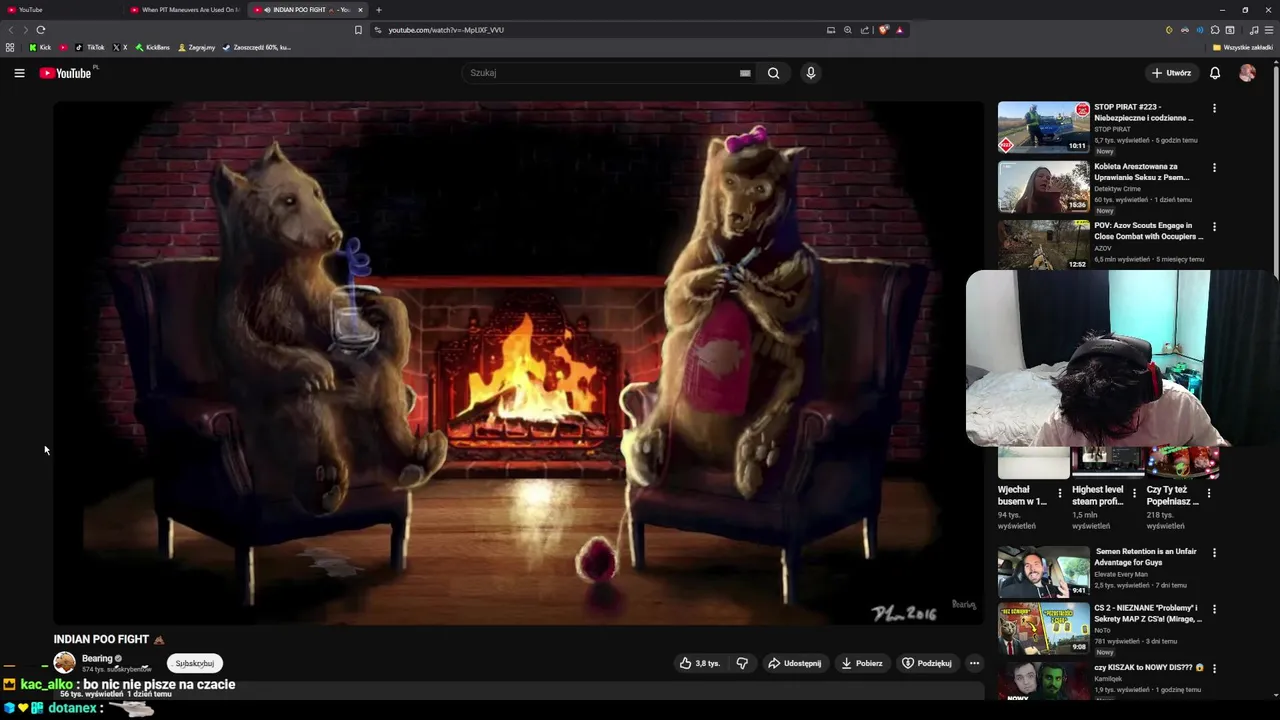The height and width of the screenshot is (720, 1280).
Task: Open a new browser tab
Action: click(379, 10)
